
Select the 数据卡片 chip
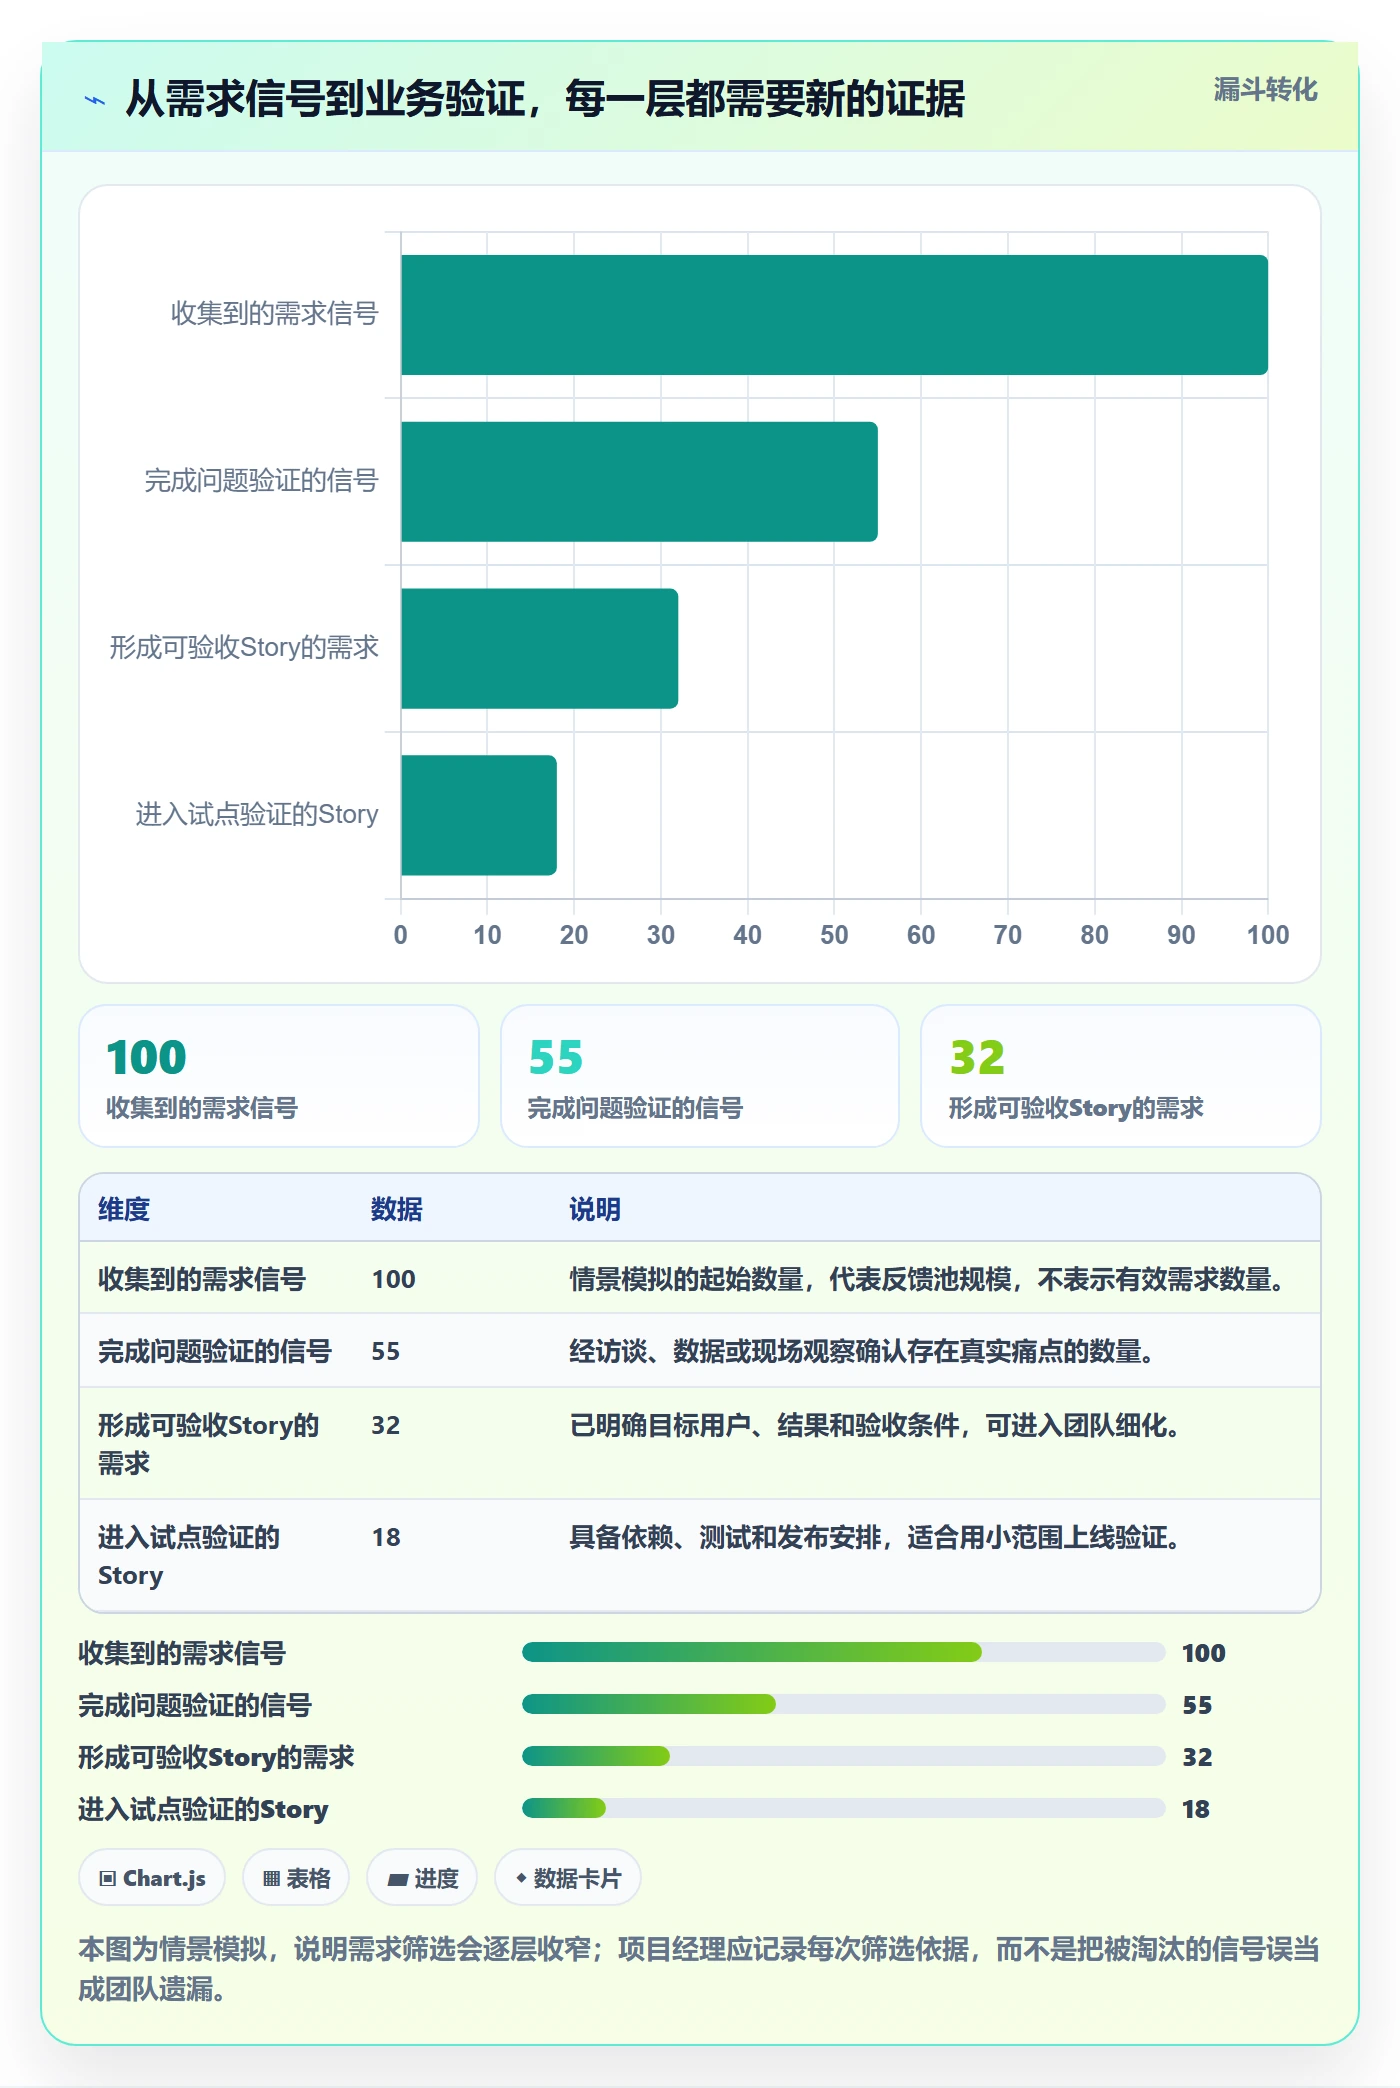[x=568, y=1878]
